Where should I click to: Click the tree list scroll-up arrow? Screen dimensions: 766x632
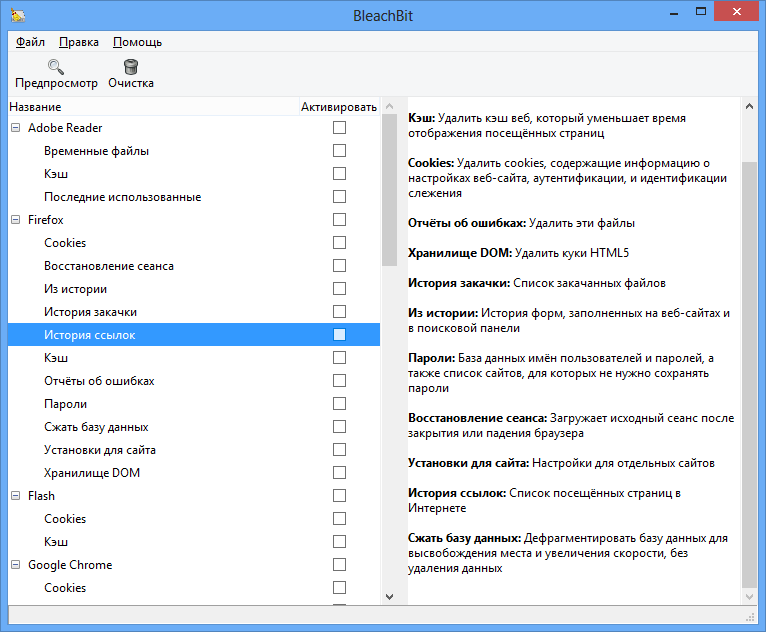point(389,106)
